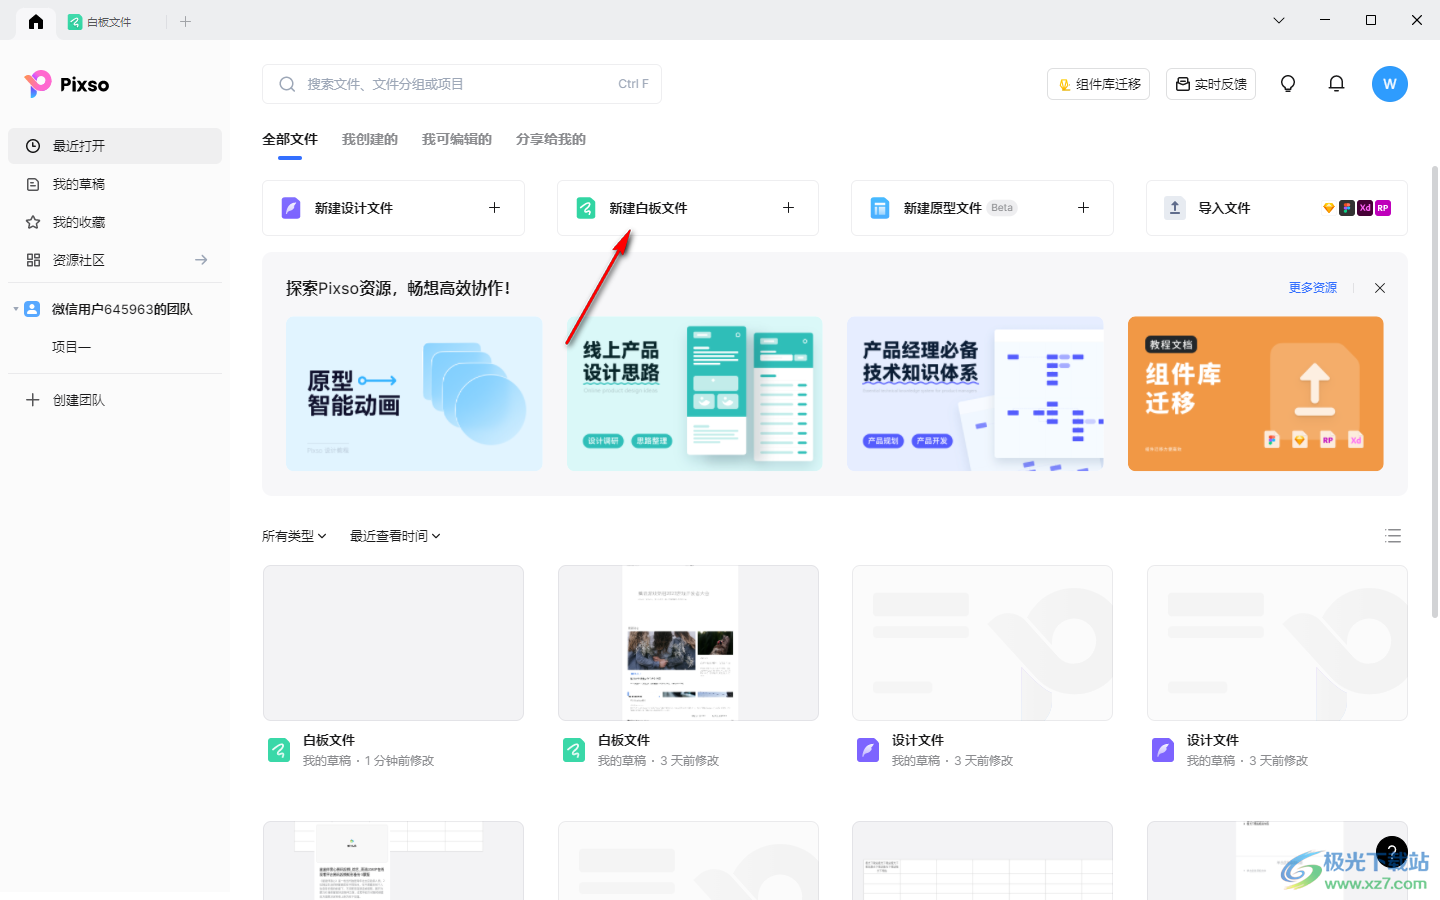Click 新建原型文件 card
Image resolution: width=1440 pixels, height=900 pixels.
click(x=982, y=208)
